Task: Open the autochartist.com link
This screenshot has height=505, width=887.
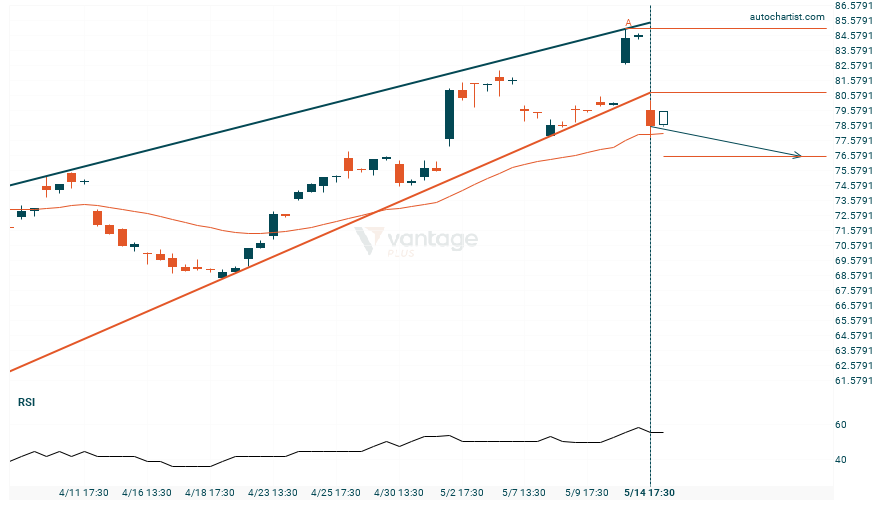Action: click(786, 17)
